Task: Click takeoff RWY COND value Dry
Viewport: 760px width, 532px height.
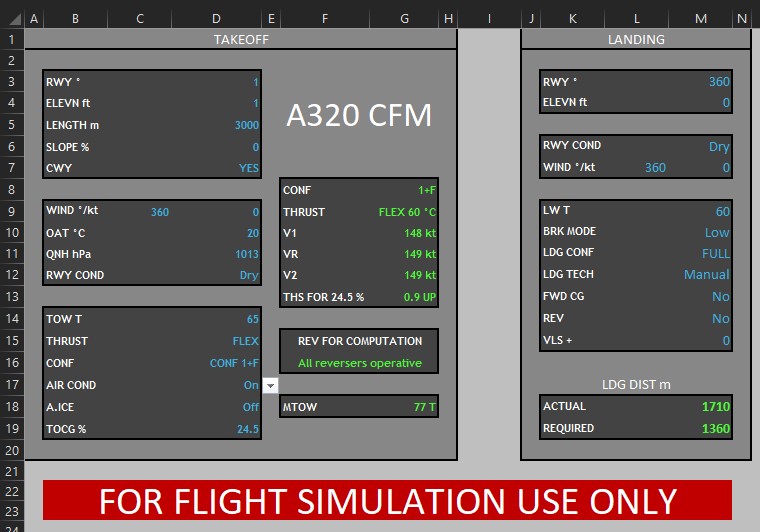Action: [x=249, y=275]
